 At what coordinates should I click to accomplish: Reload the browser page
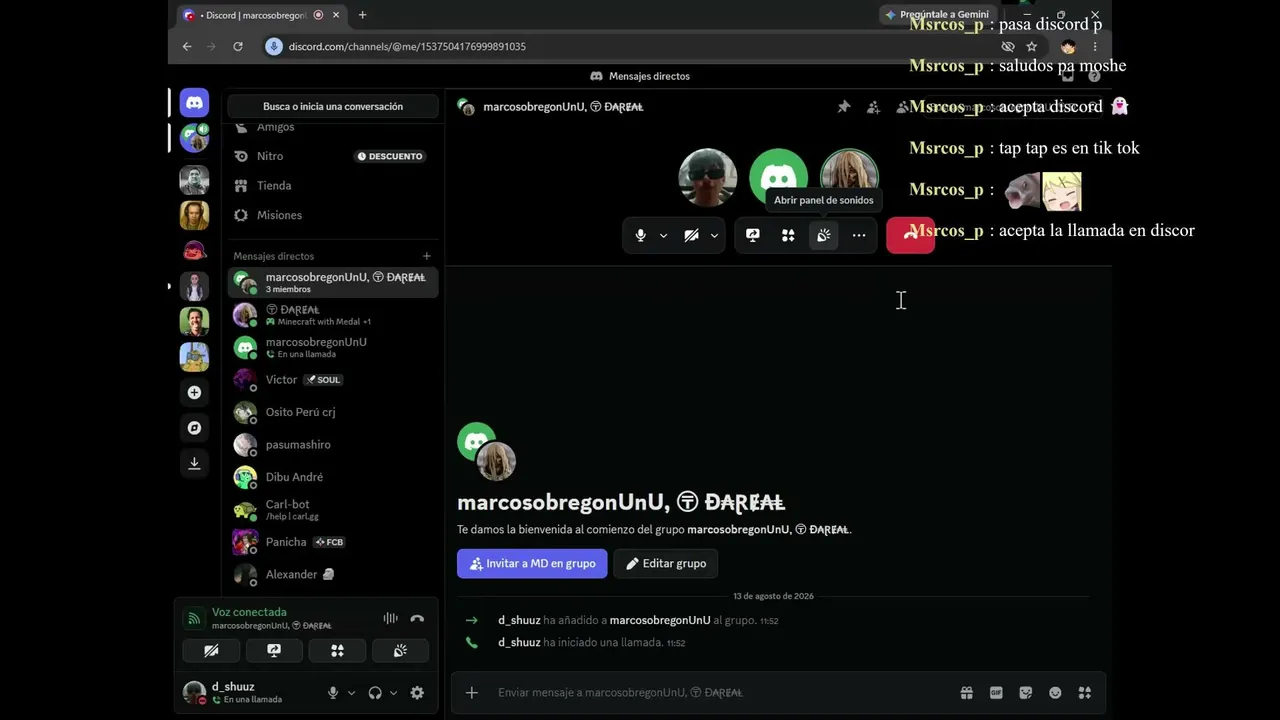click(x=238, y=46)
